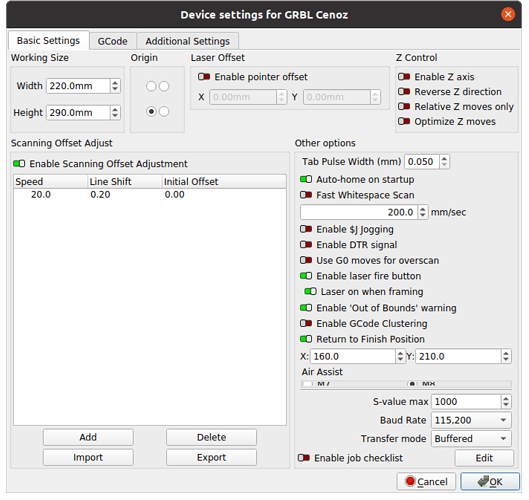Screen dimensions: 529x500
Task: Select the 0.00 Initial Offset cell
Action: point(174,195)
